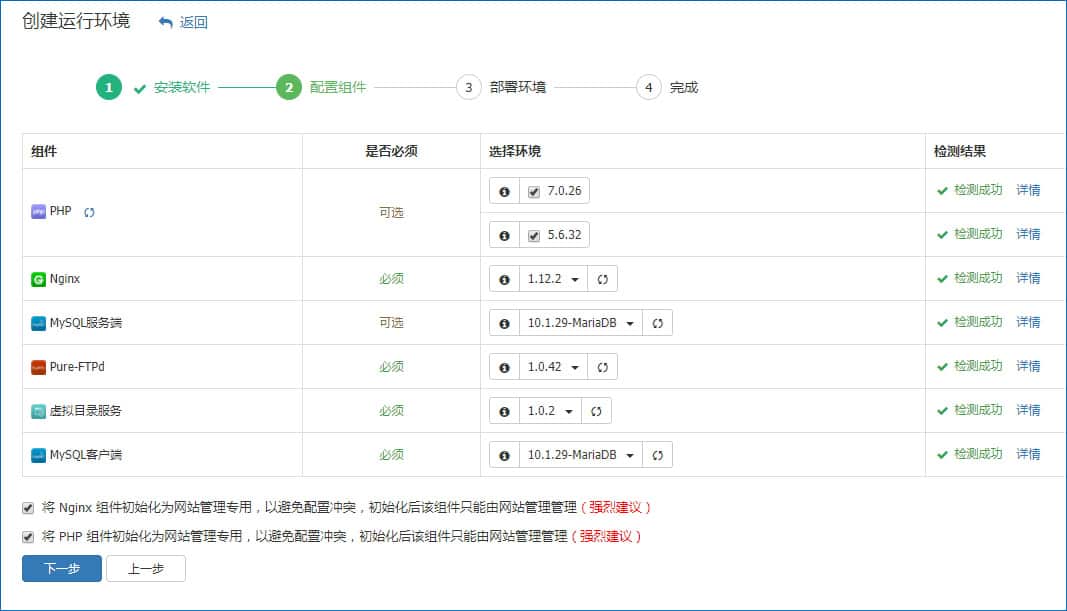Click the MySQL服务端 component icon
This screenshot has height=611, width=1067.
pyautogui.click(x=39, y=323)
